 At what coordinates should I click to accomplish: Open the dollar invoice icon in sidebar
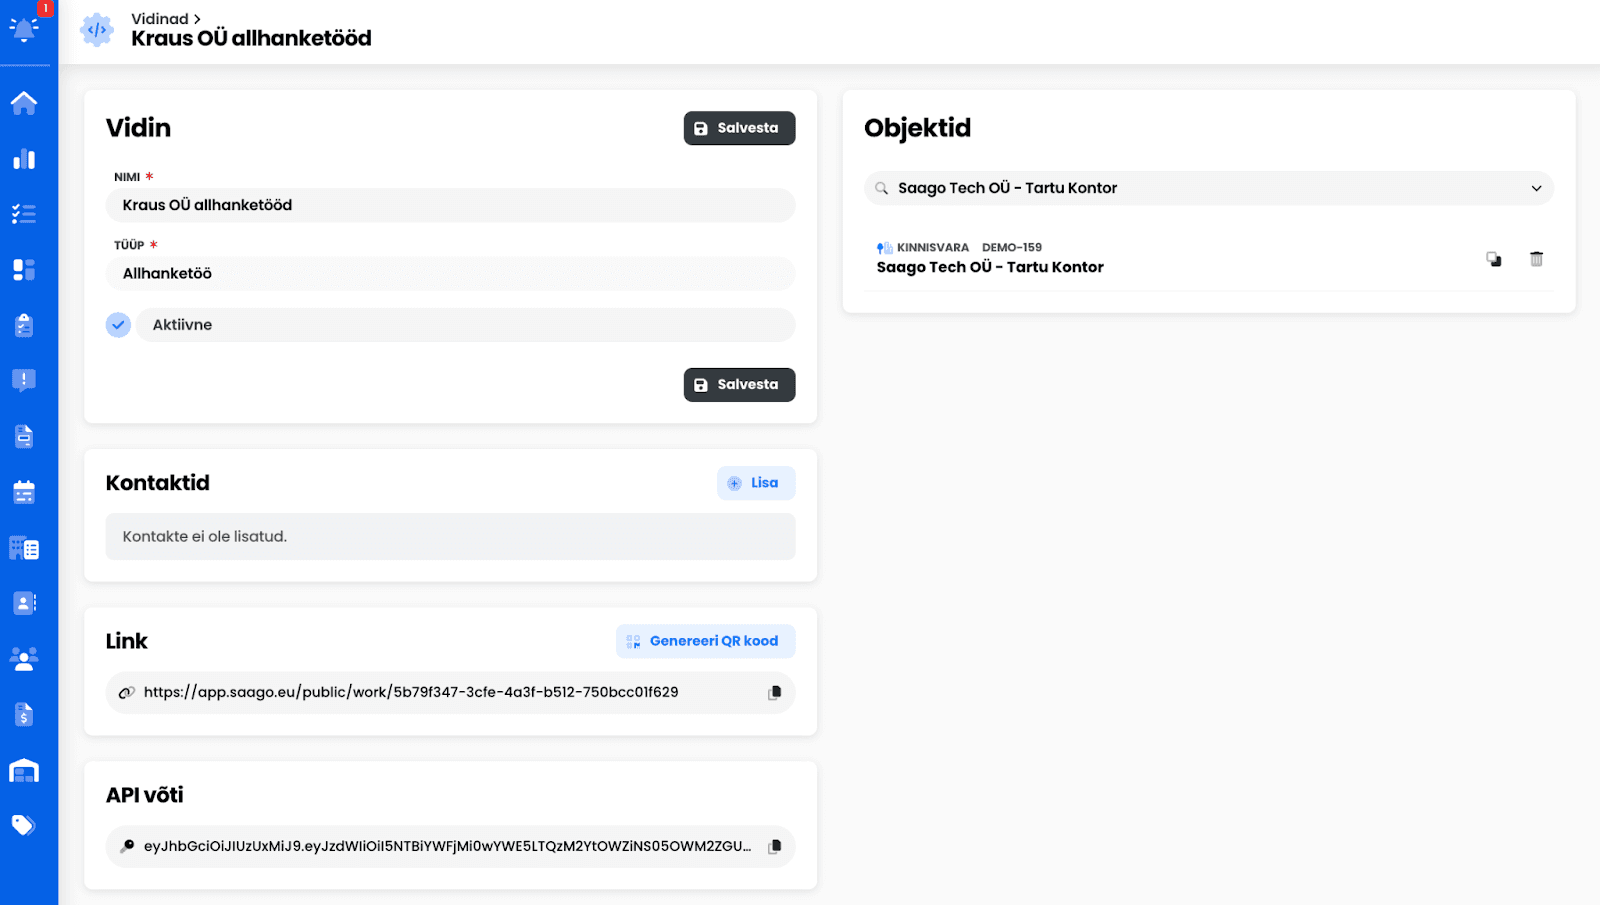(24, 714)
